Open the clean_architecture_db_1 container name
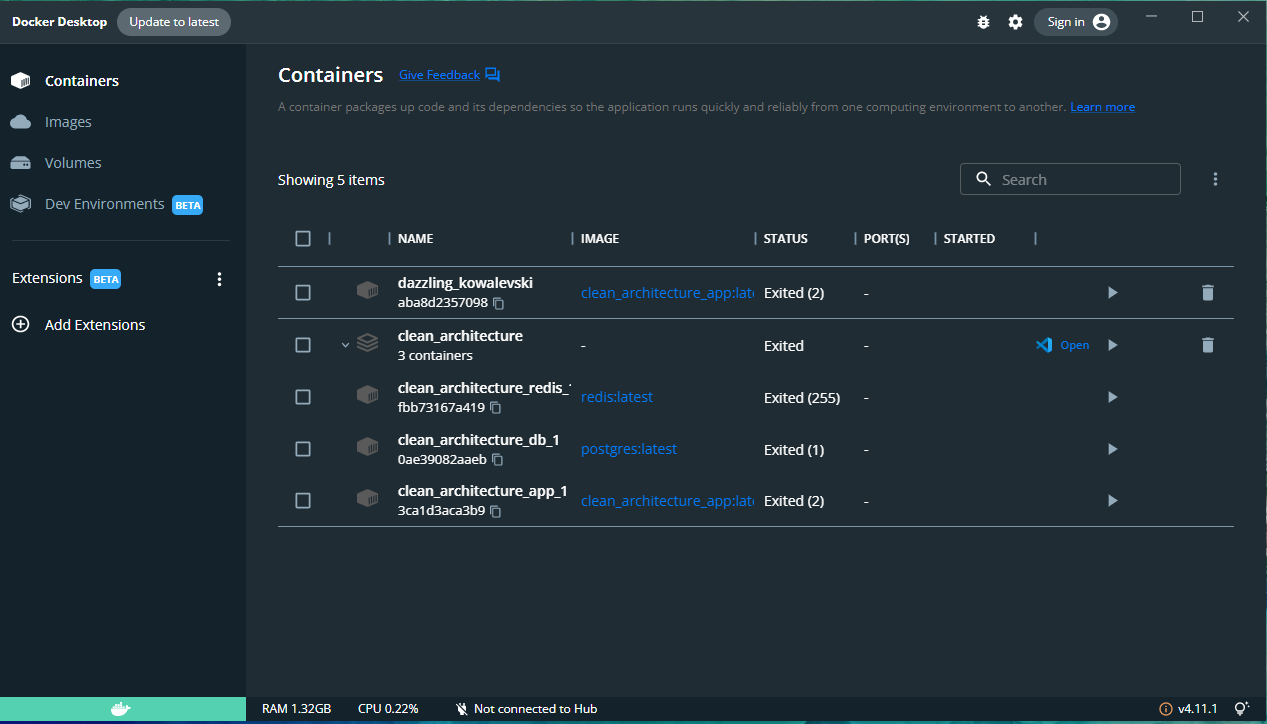Image resolution: width=1267 pixels, height=724 pixels. 478,440
